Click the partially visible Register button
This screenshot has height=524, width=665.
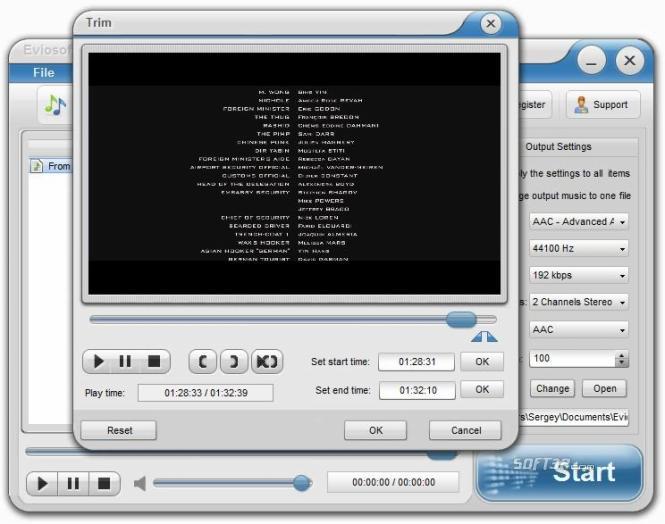click(x=535, y=105)
